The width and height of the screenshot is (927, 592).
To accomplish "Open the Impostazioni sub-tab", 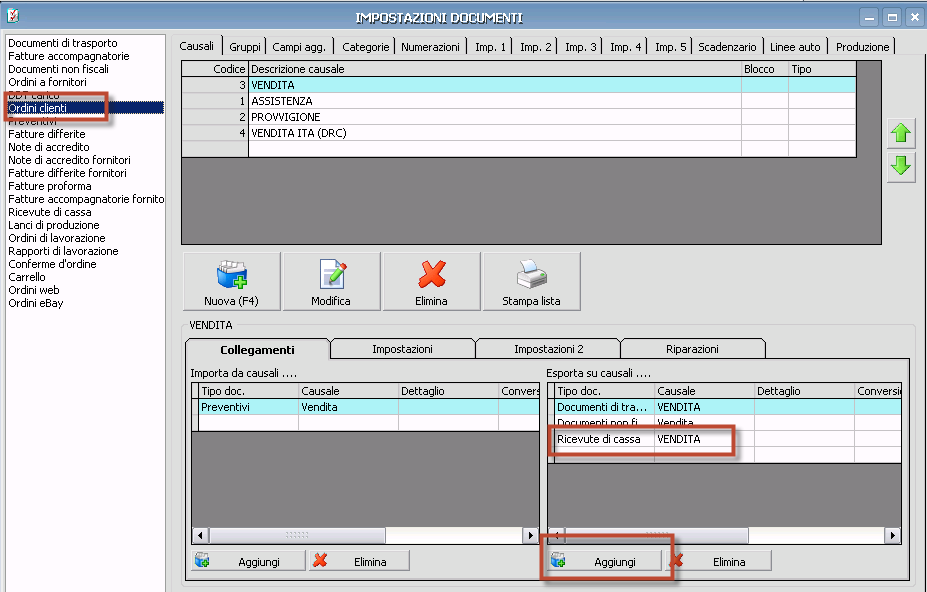I will (402, 349).
